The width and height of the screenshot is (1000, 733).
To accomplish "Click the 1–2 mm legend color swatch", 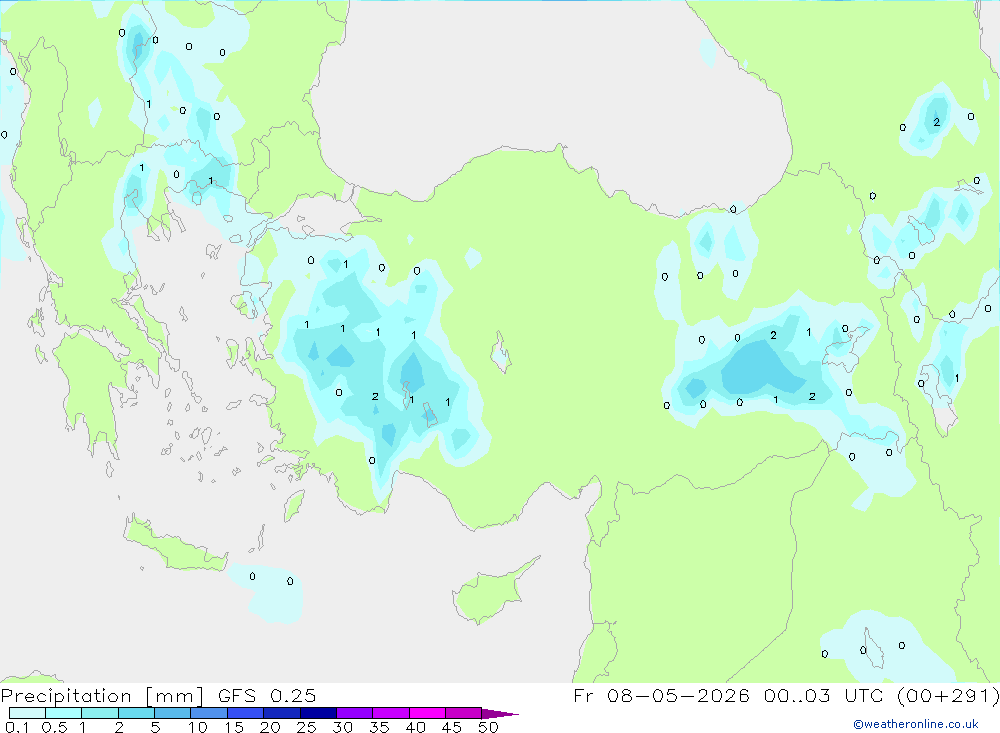I will [x=100, y=713].
